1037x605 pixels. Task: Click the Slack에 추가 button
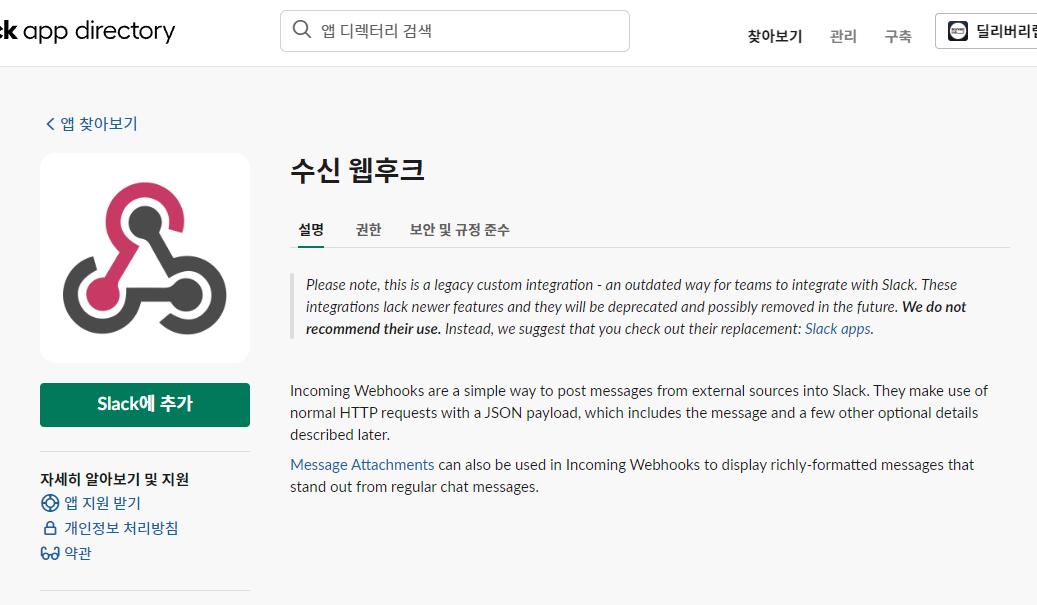coord(145,405)
